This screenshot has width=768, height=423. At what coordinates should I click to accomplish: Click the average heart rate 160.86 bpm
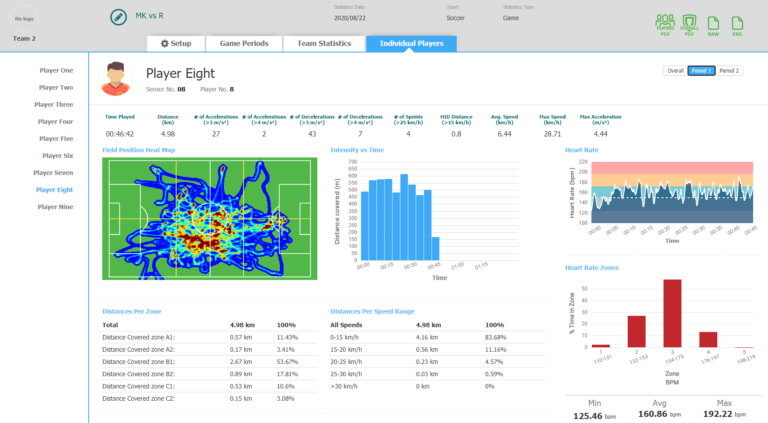coord(659,414)
